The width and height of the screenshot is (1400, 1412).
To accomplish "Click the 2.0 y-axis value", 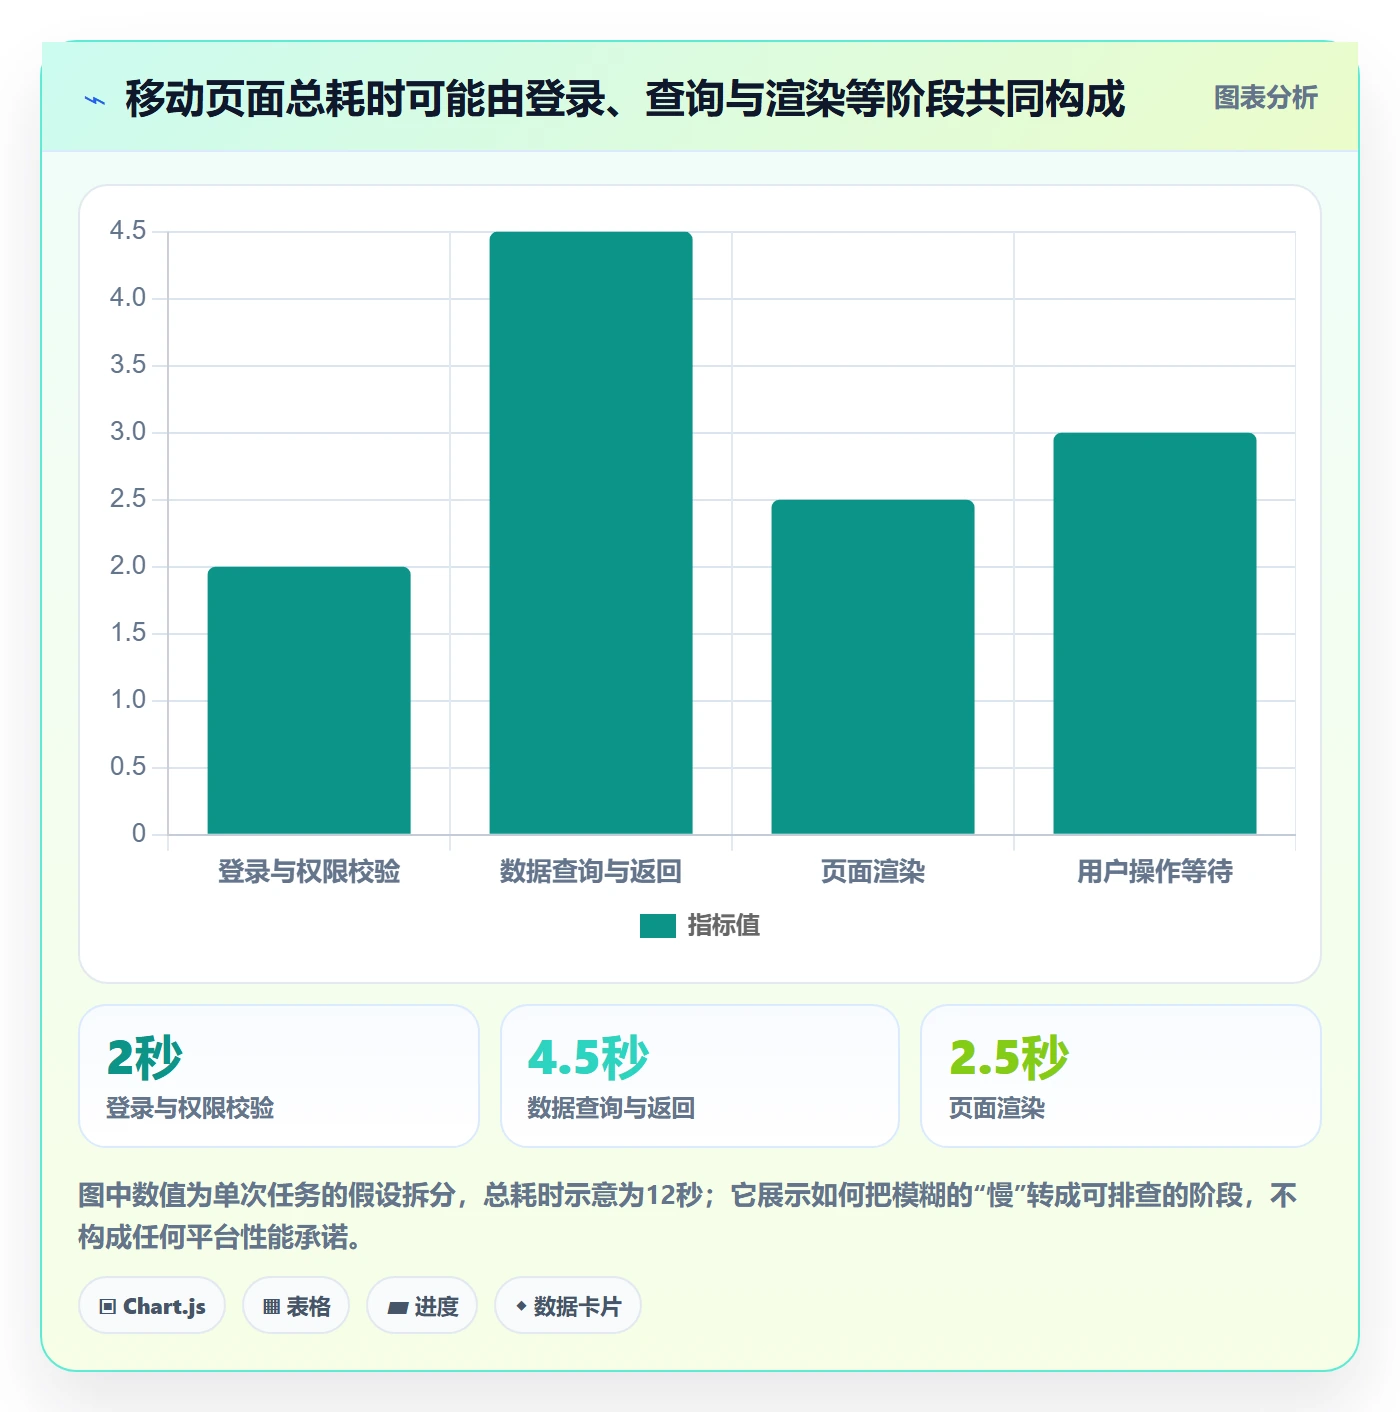I will pyautogui.click(x=128, y=566).
